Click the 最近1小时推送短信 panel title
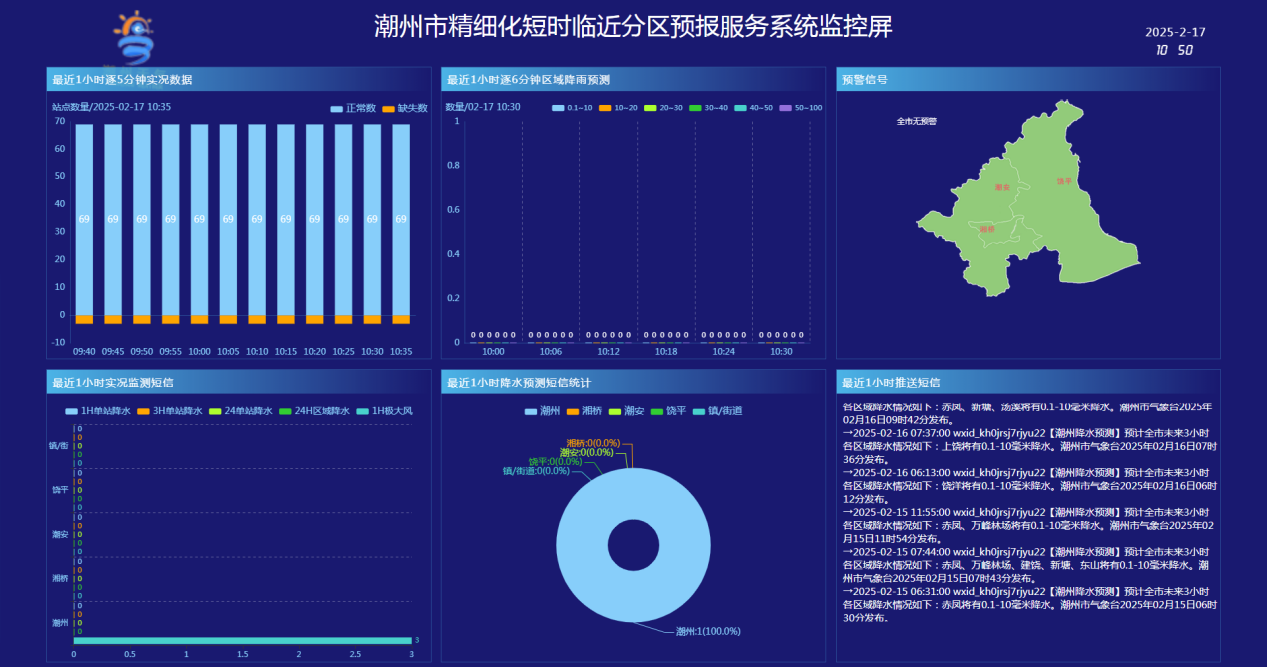 pos(890,382)
